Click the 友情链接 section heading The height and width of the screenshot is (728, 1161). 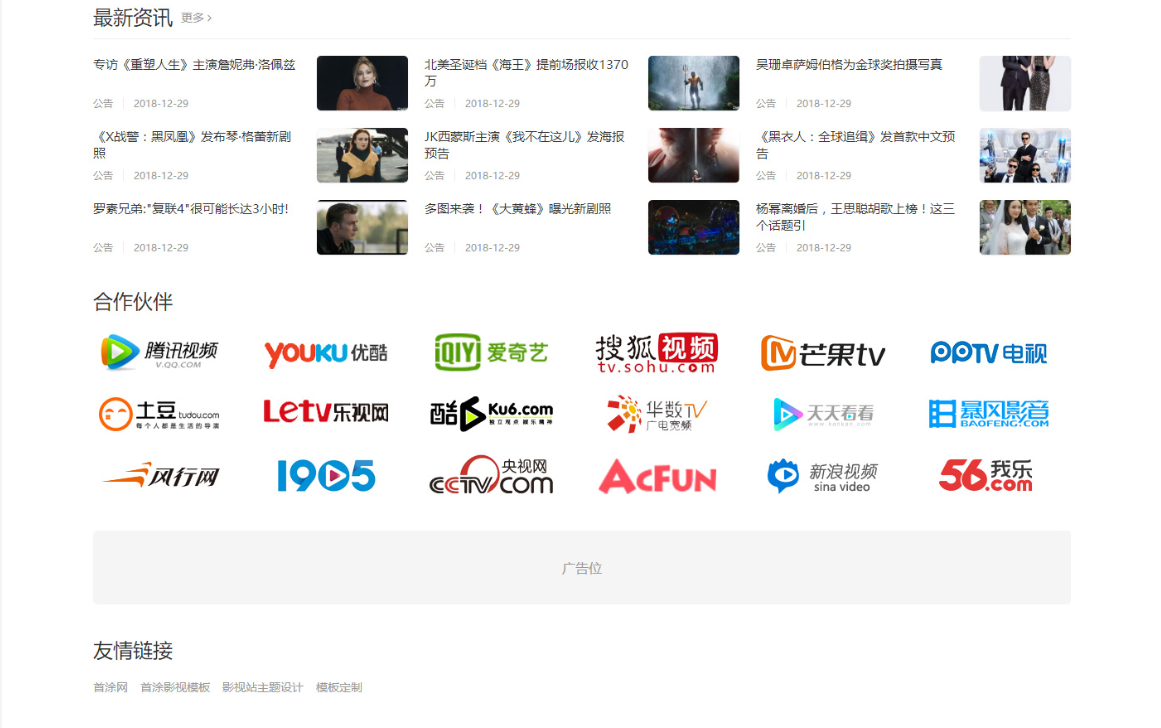click(133, 651)
